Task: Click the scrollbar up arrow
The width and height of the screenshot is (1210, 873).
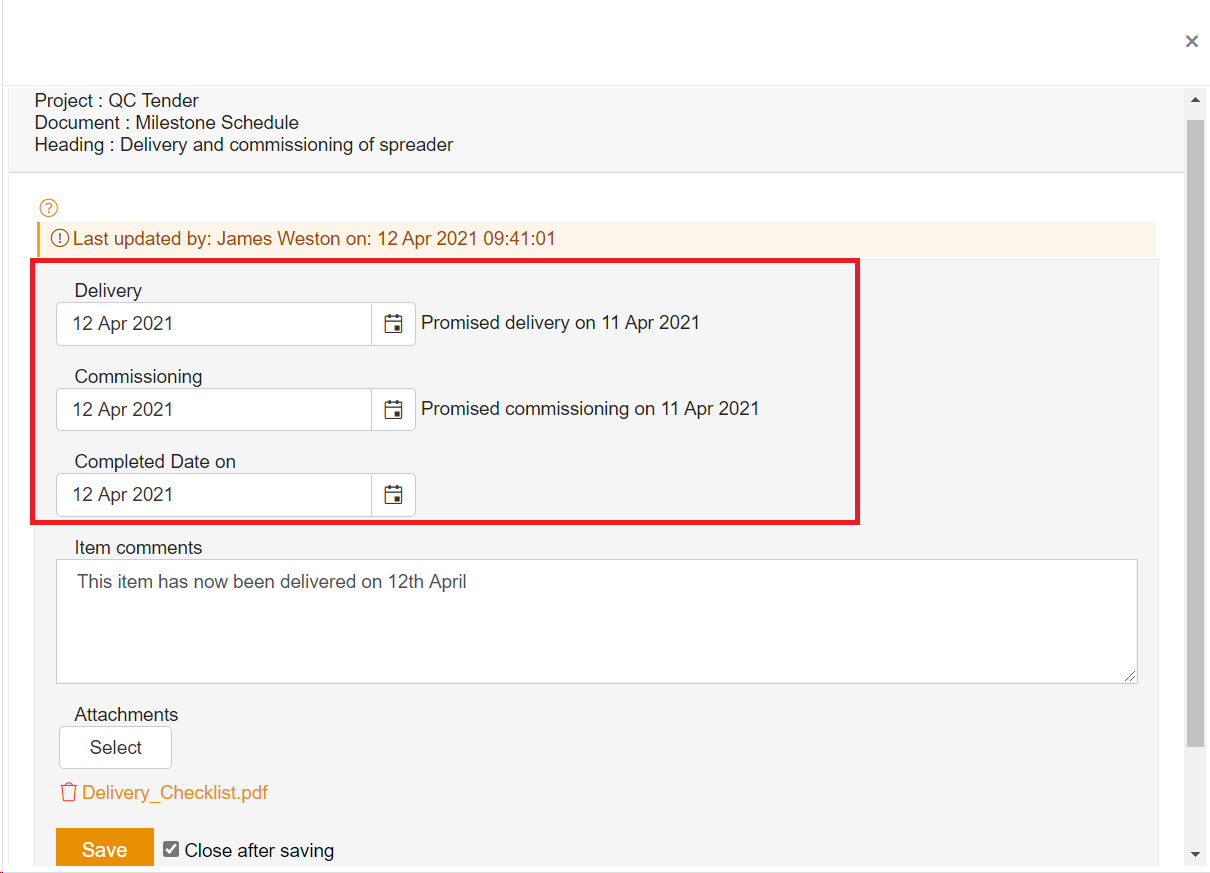Action: coord(1195,101)
